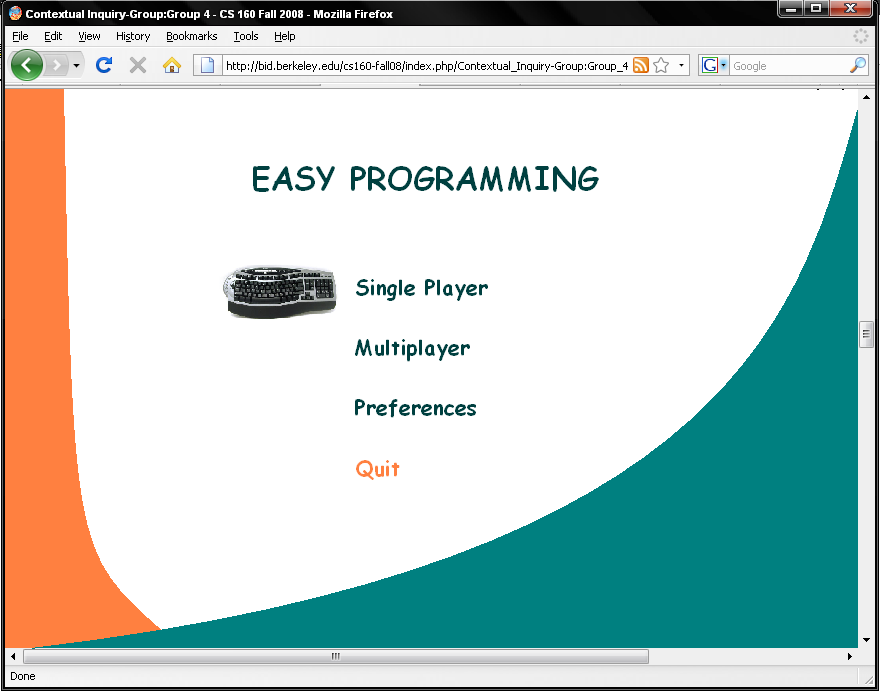Viewport: 882px width, 692px height.
Task: Open the recent pages history dropdown arrow
Action: tap(76, 66)
